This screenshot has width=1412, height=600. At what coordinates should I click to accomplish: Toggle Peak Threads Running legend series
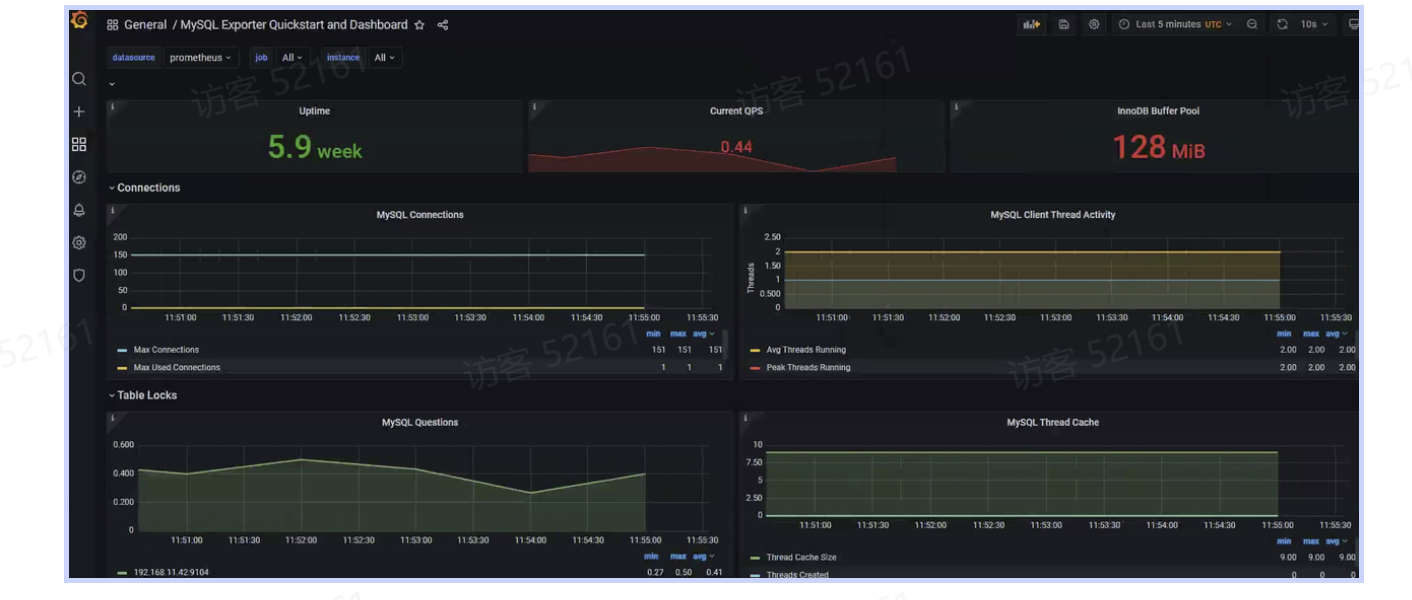click(x=808, y=368)
